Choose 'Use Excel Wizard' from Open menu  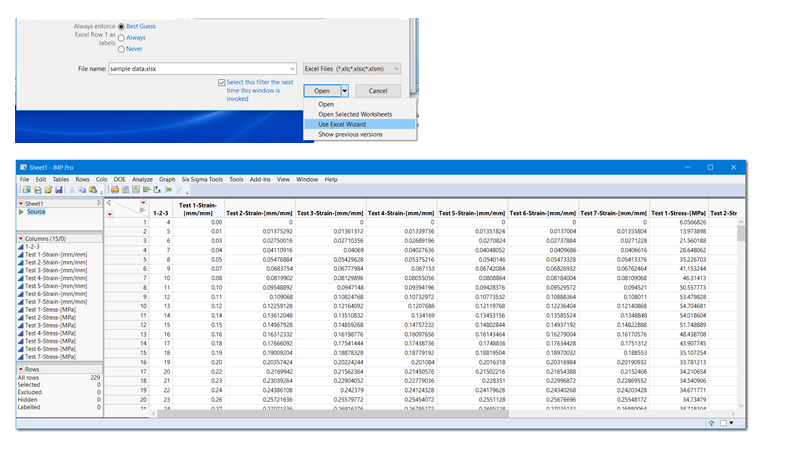(x=359, y=124)
